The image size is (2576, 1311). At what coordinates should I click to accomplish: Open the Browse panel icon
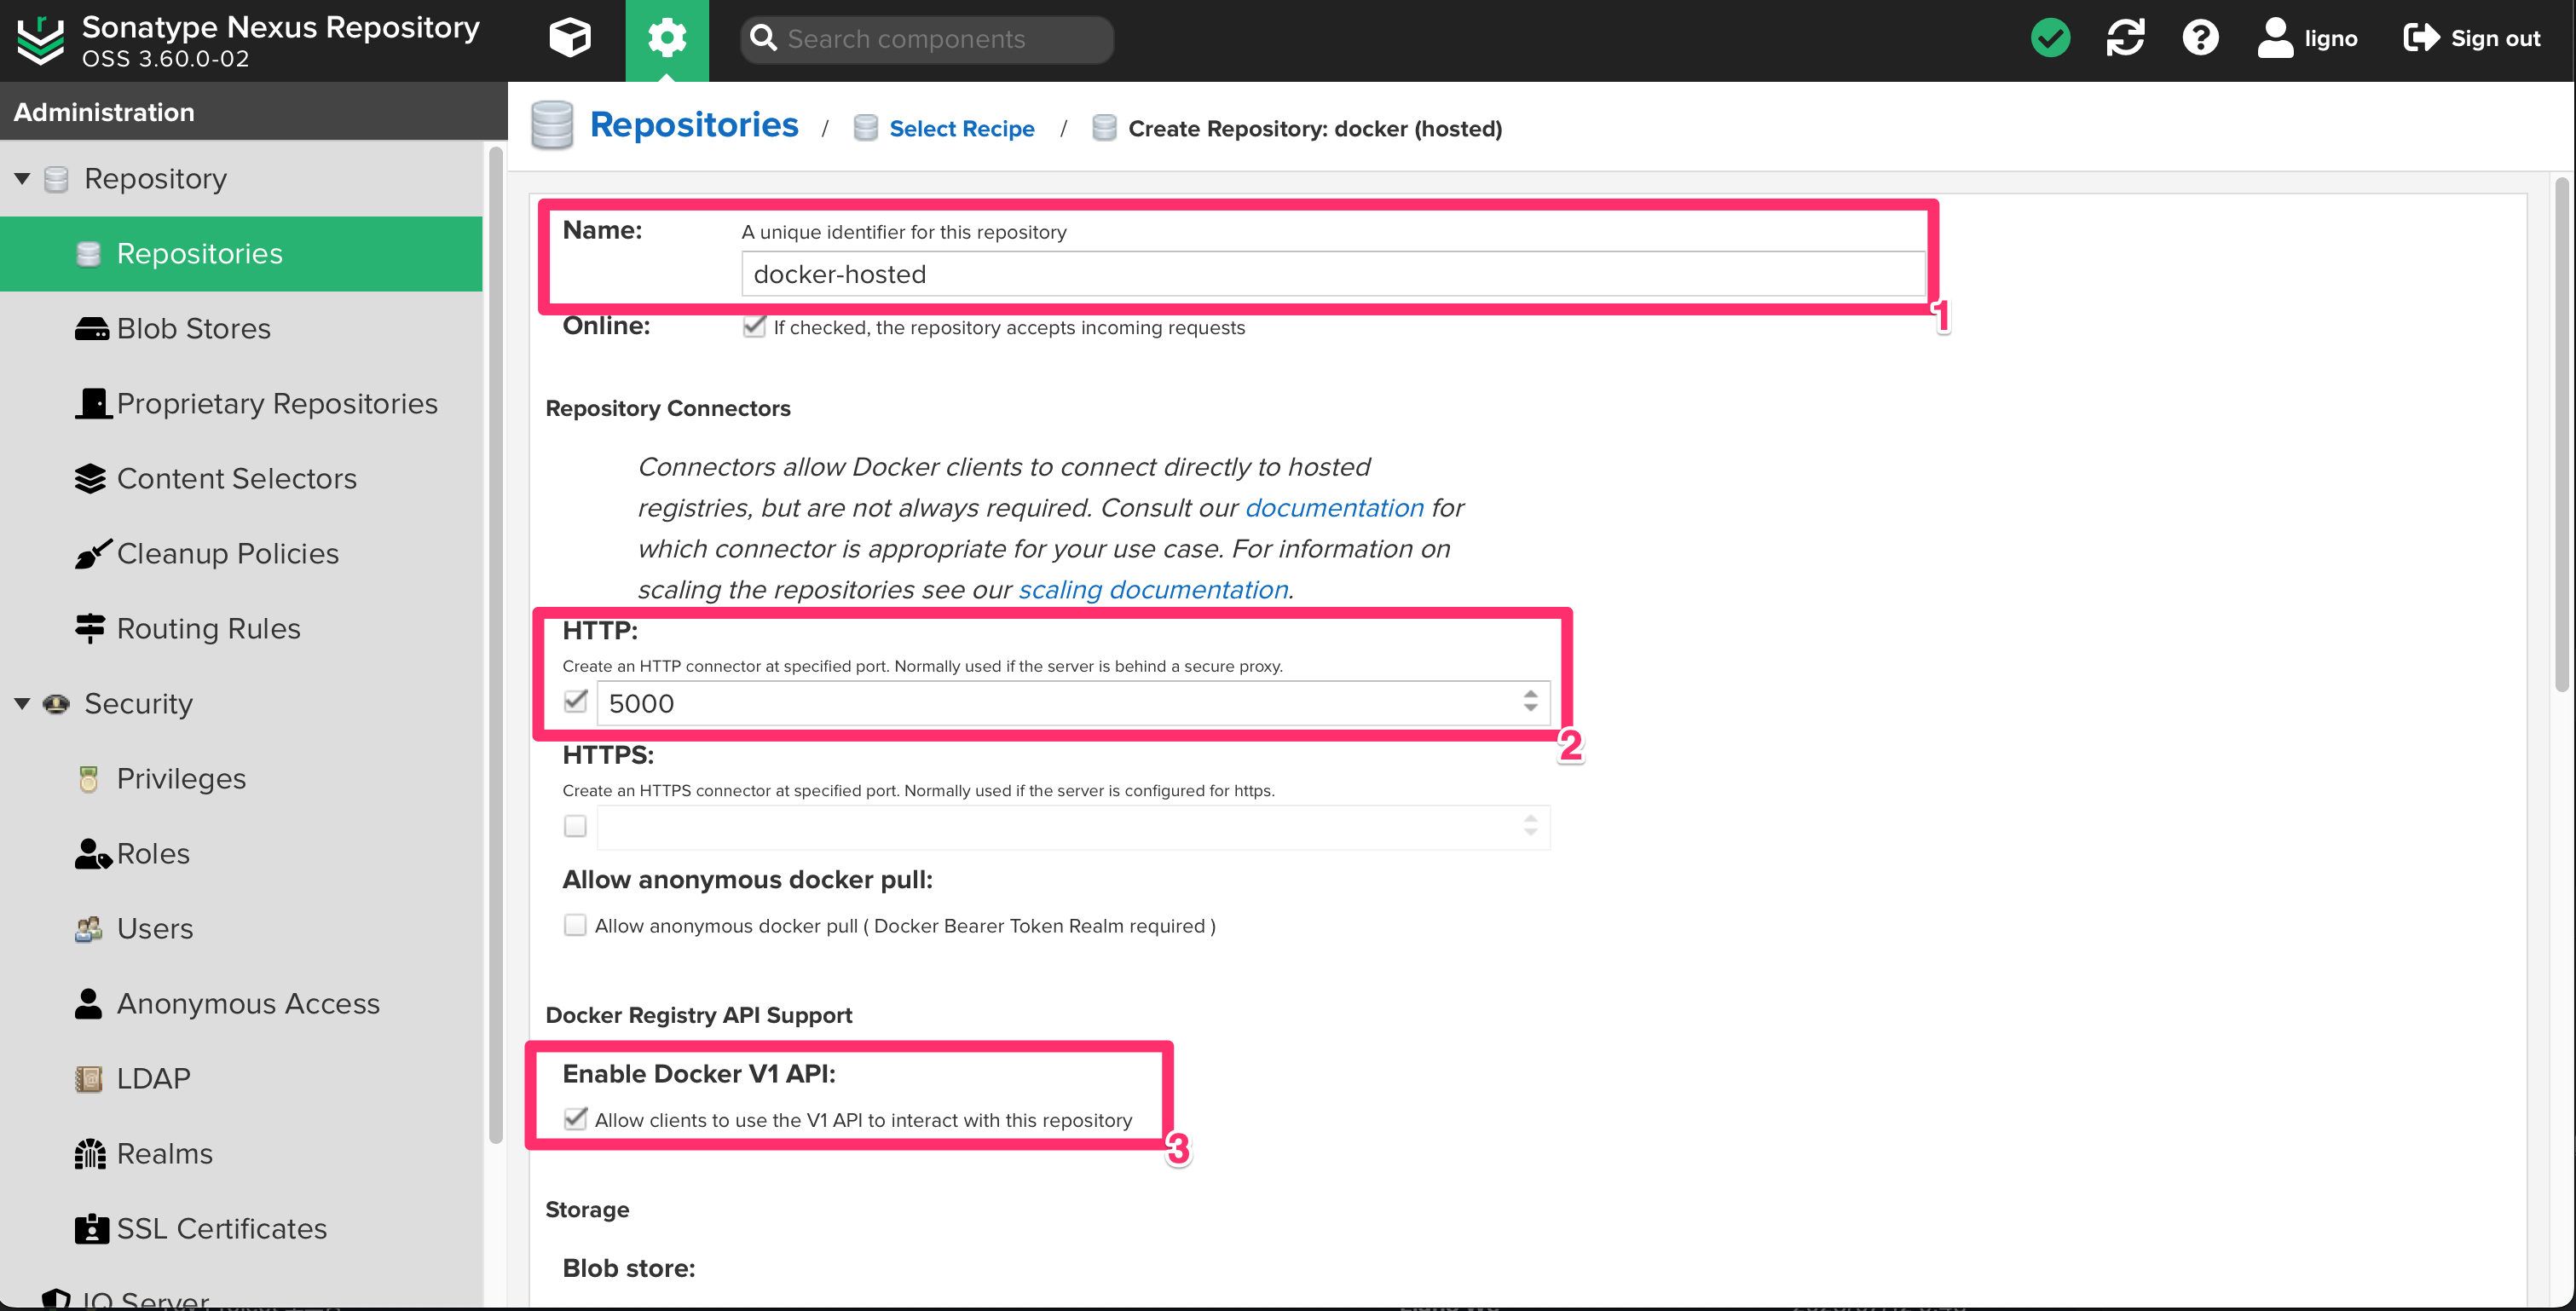pos(569,38)
